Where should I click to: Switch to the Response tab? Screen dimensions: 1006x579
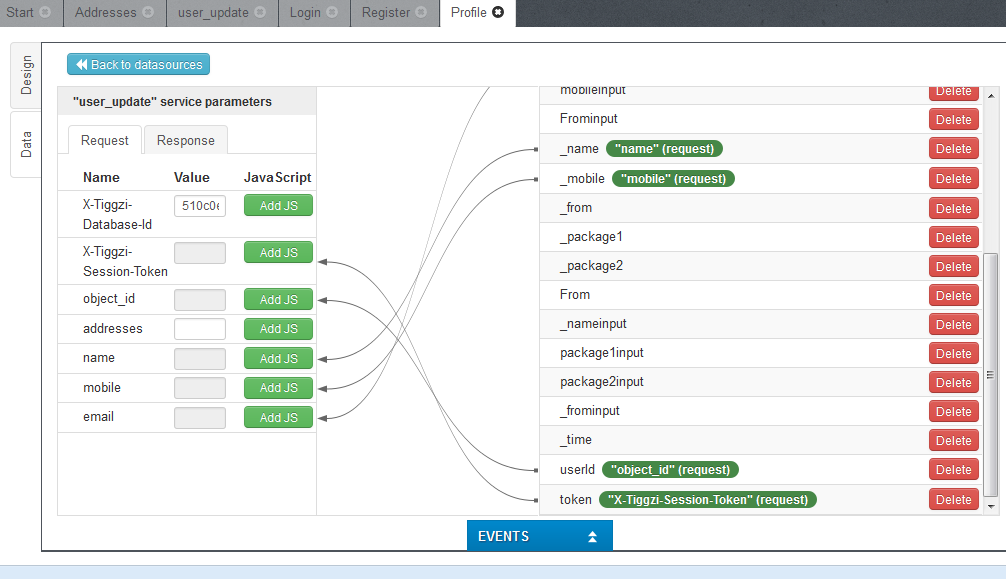click(x=186, y=140)
